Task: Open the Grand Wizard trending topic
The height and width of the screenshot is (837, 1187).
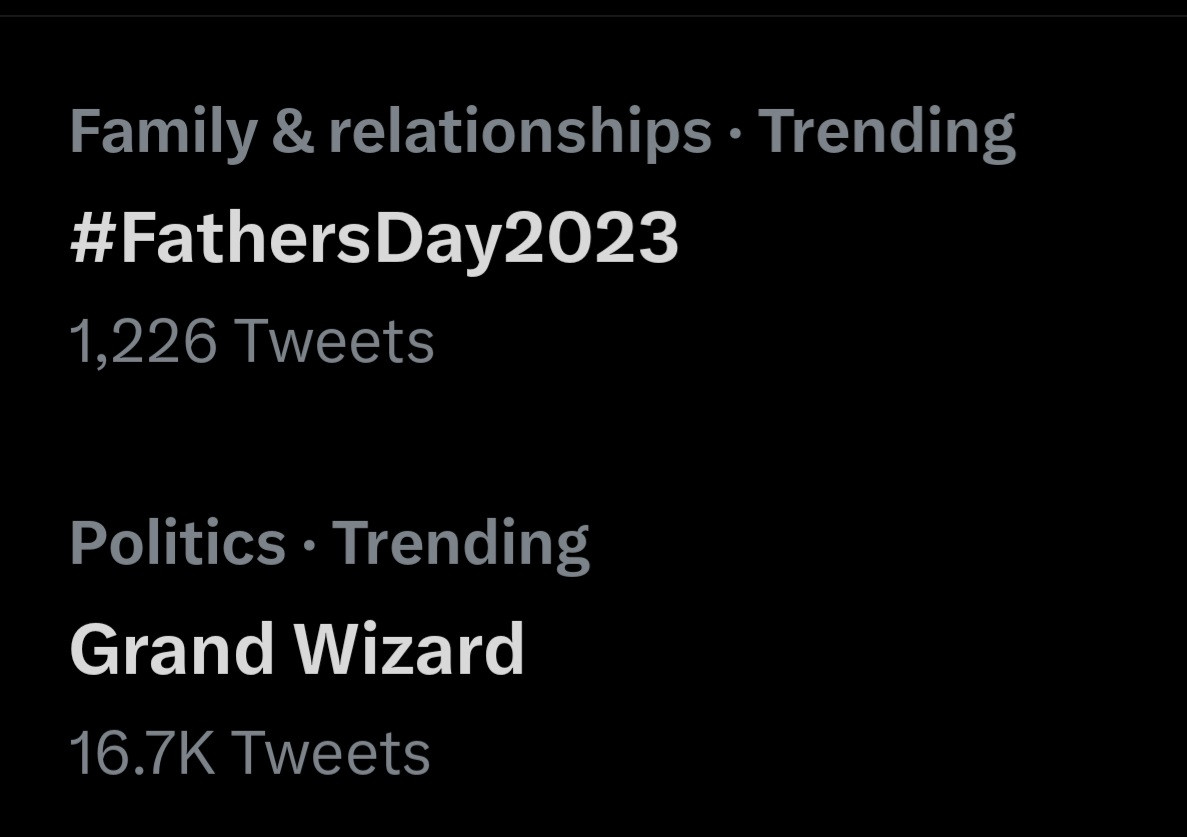Action: click(x=297, y=649)
